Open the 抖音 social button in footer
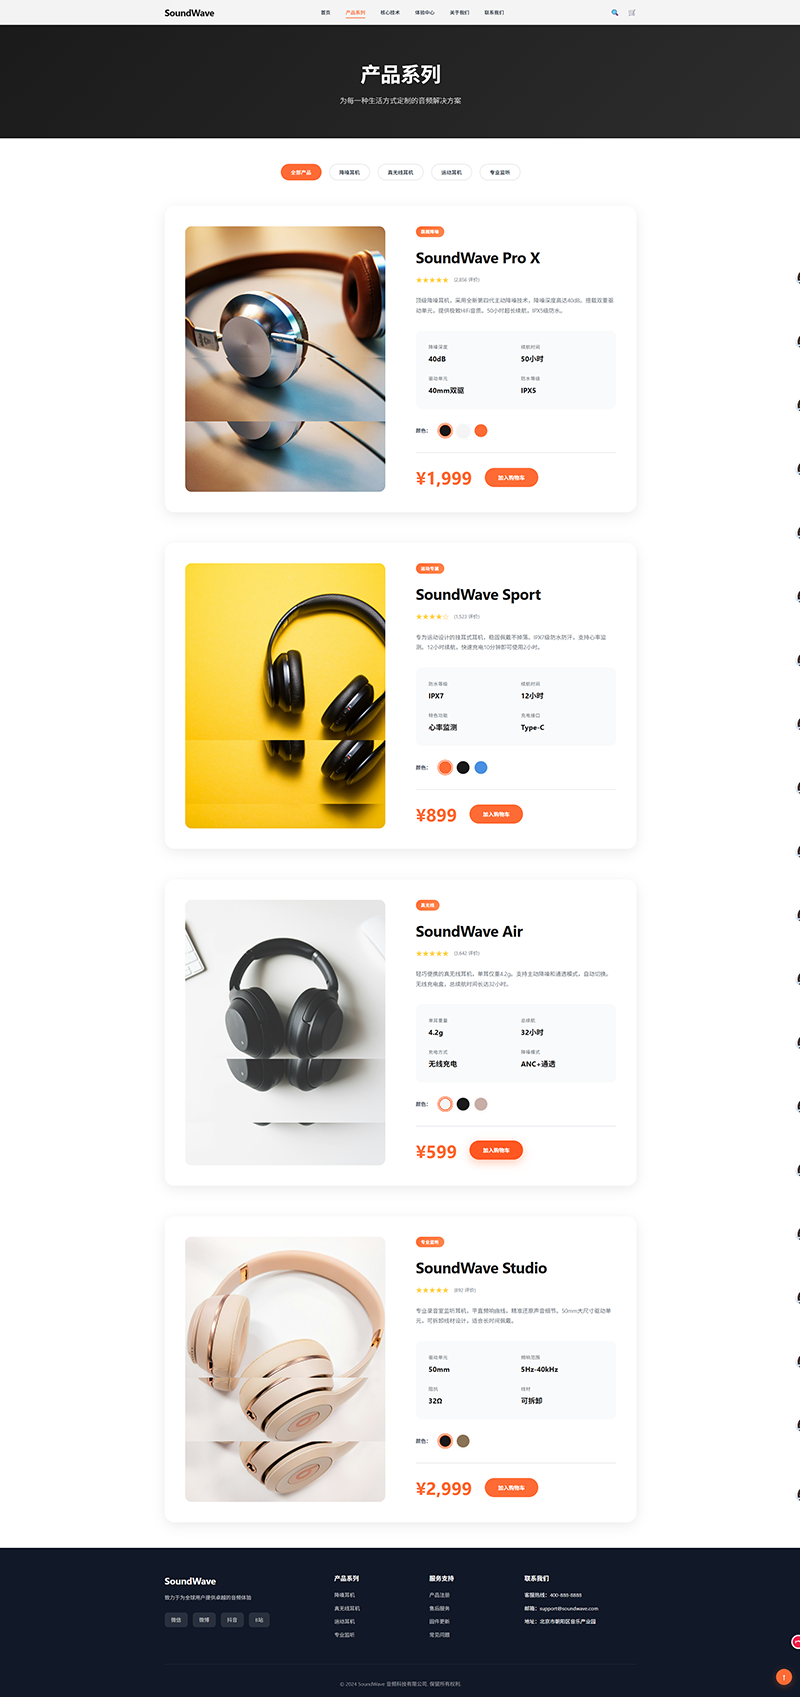800x1697 pixels. pos(232,1620)
